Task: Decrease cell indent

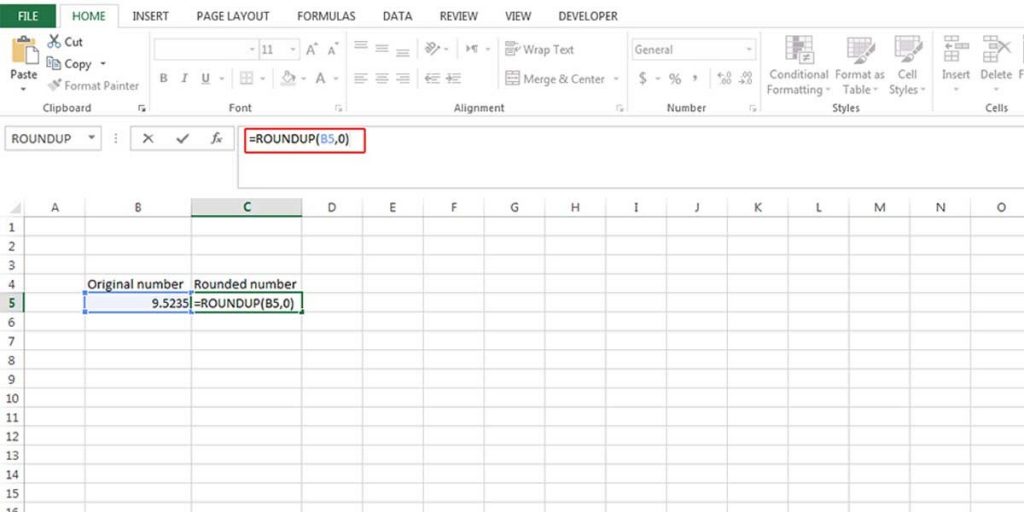Action: (x=432, y=78)
